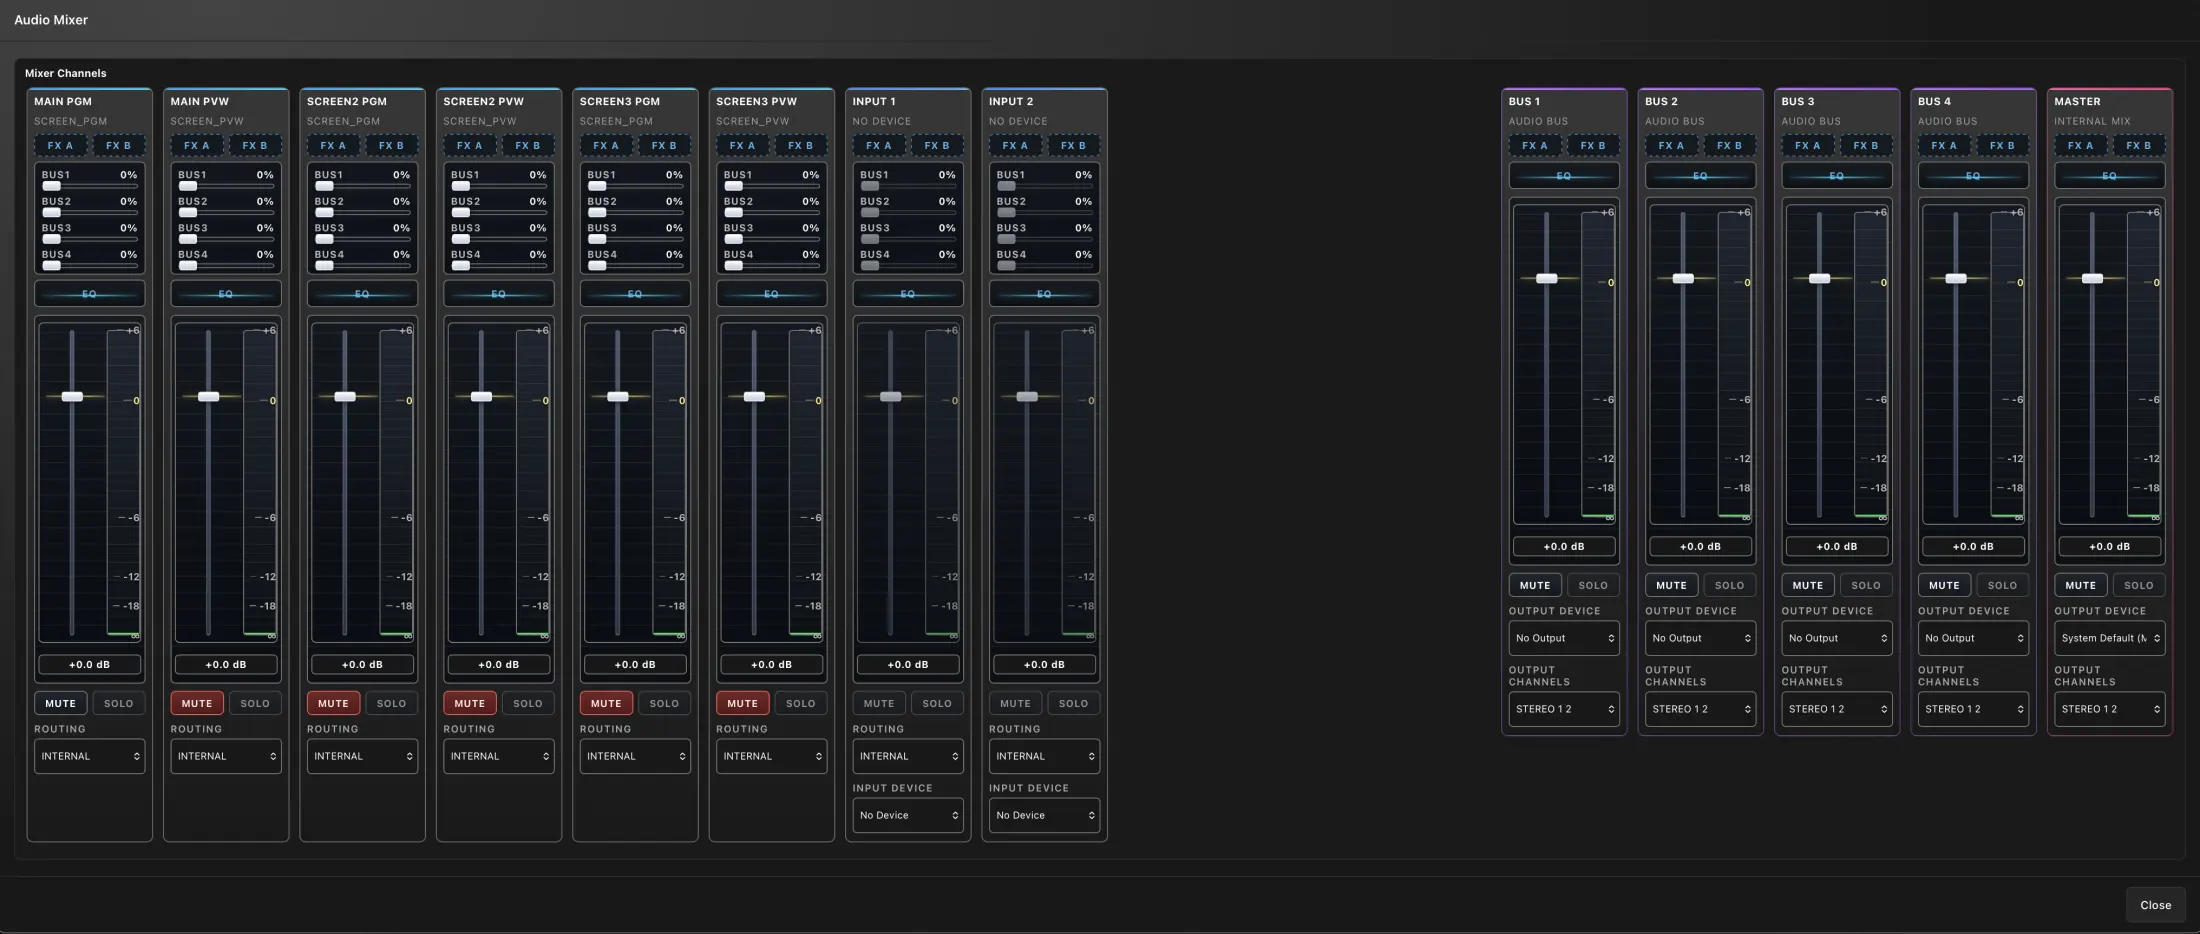Click MAIN PGM BUS1 send slider
The height and width of the screenshot is (934, 2200).
point(89,186)
